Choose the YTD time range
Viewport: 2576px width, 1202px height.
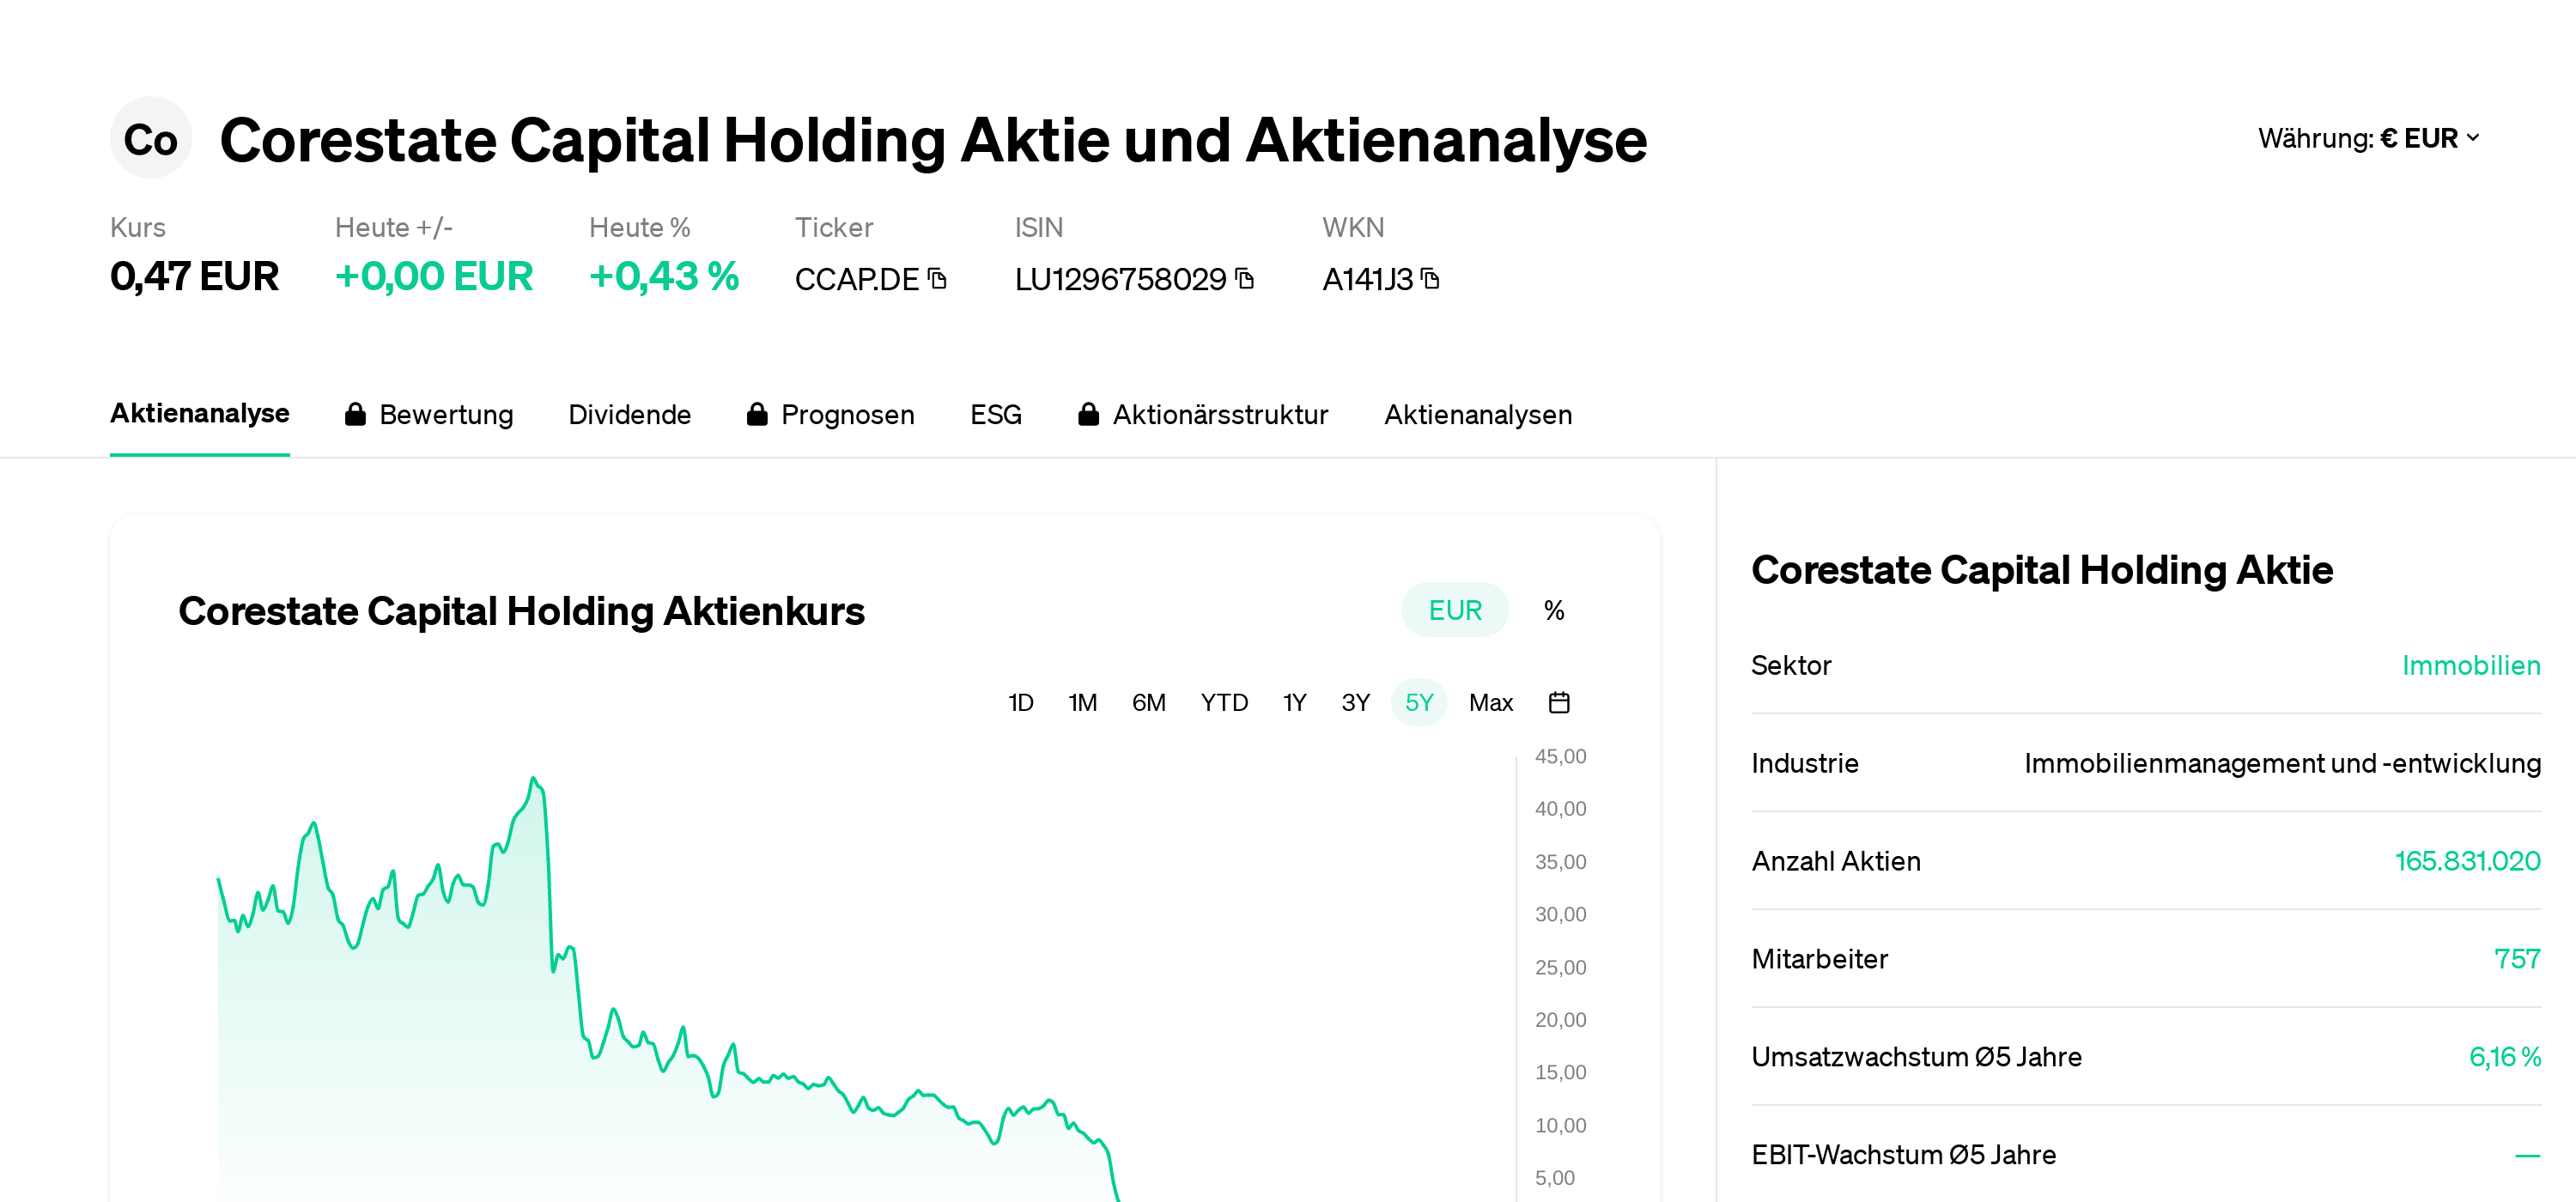click(x=1224, y=702)
